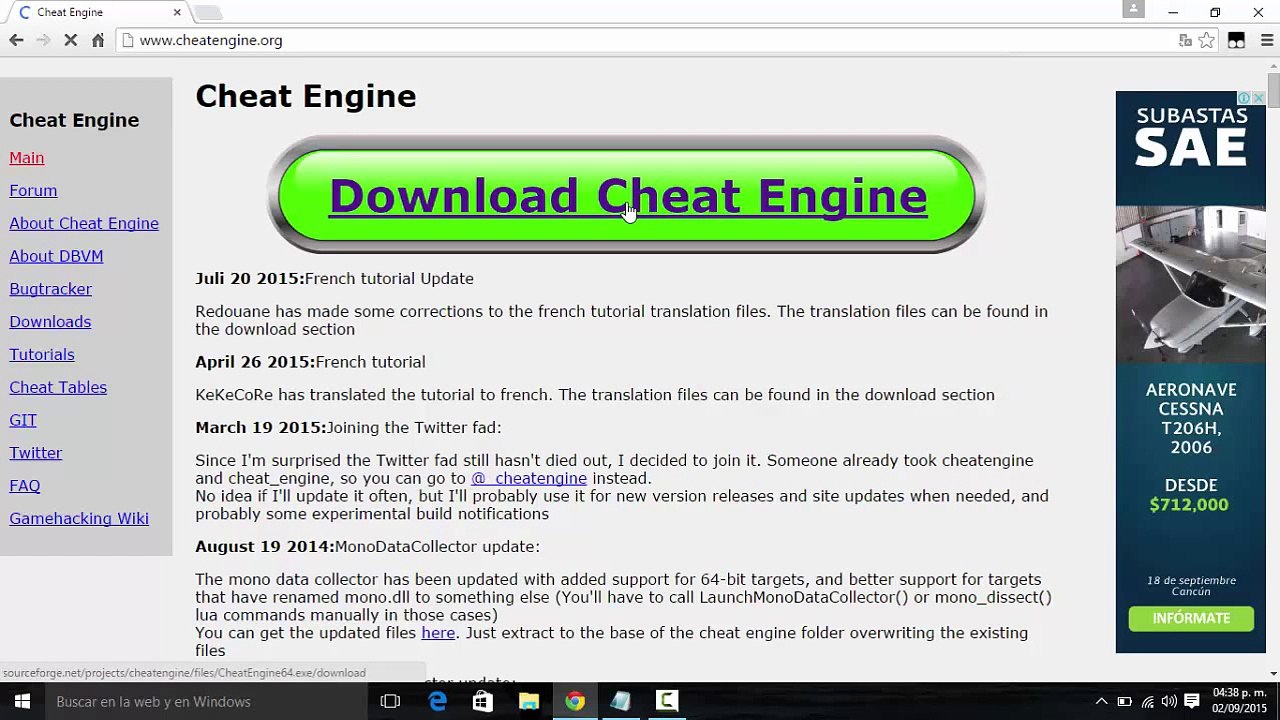Viewport: 1280px width, 720px height.
Task: Follow the @_cheatengine Twitter link
Action: 529,478
